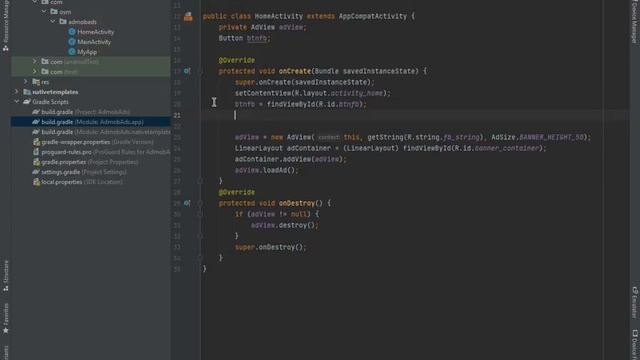Click fold marker at onDestroy closing brace
Screen dimensions: 640x360
200,258
